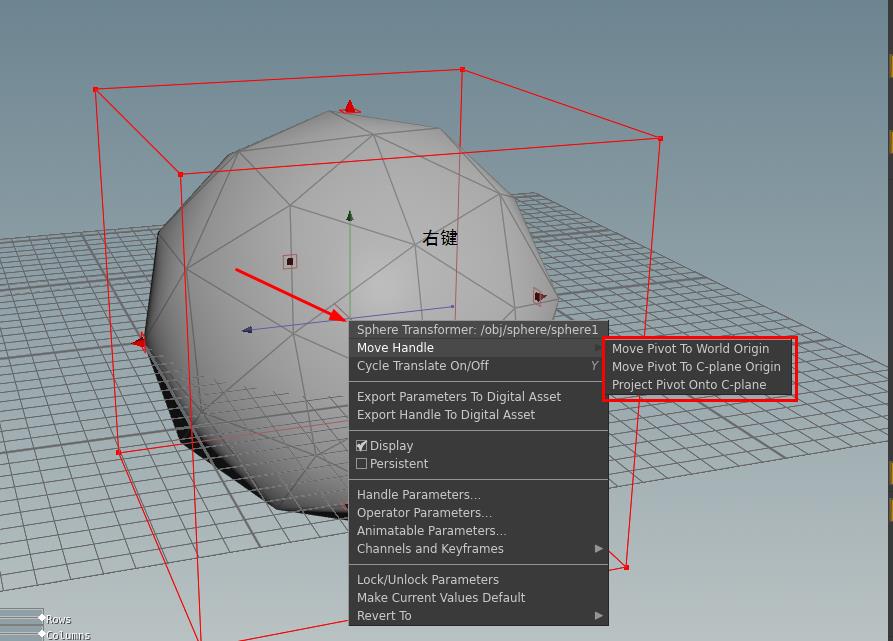Choose Export Handle To Digital Asset
This screenshot has width=893, height=641.
478,415
